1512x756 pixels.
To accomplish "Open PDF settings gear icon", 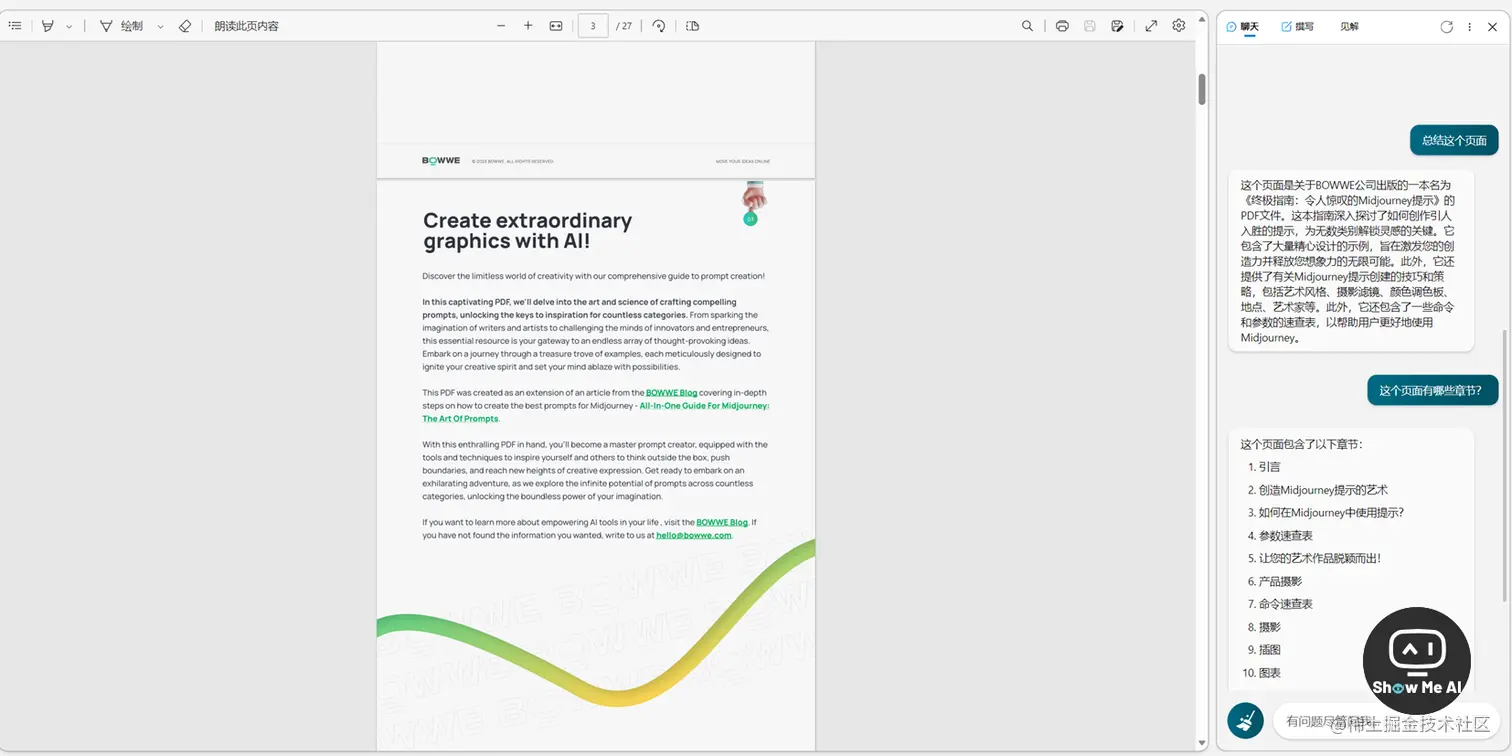I will [x=1179, y=26].
